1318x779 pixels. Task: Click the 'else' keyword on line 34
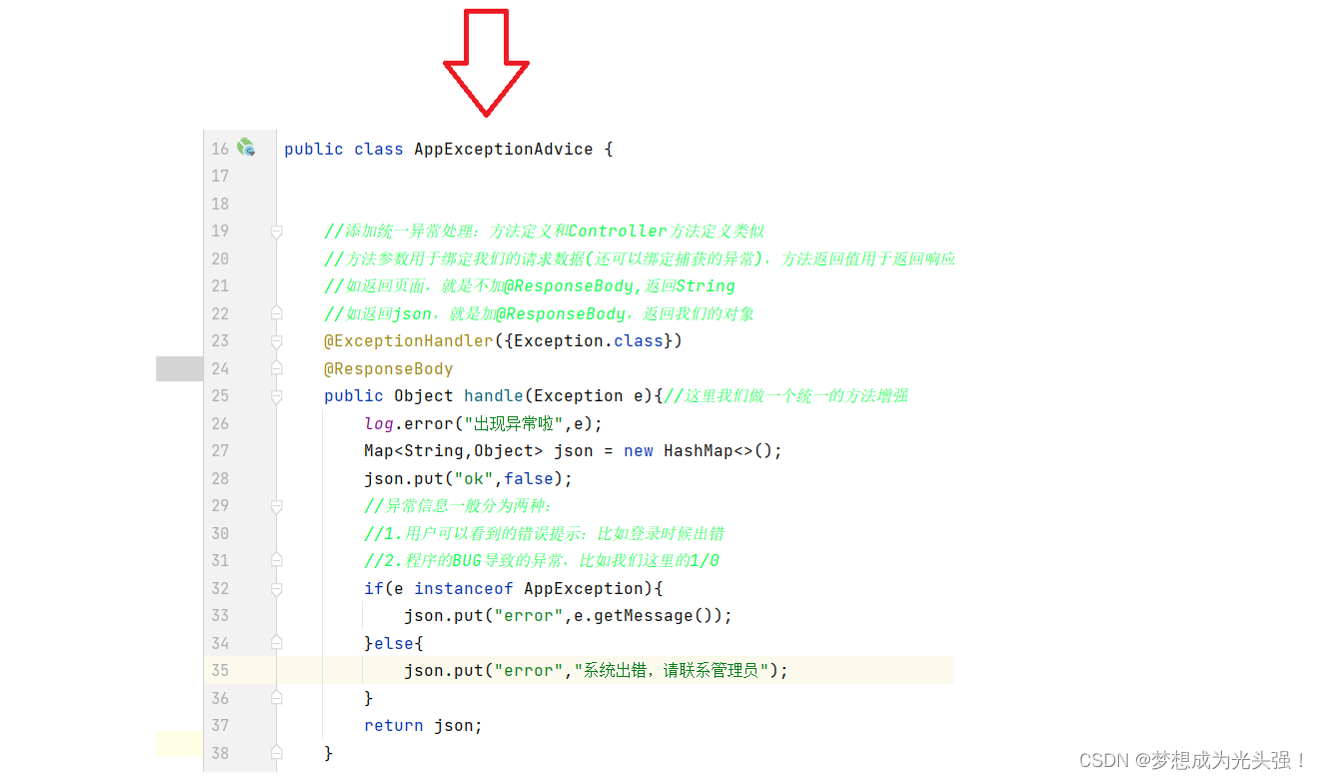[x=393, y=643]
